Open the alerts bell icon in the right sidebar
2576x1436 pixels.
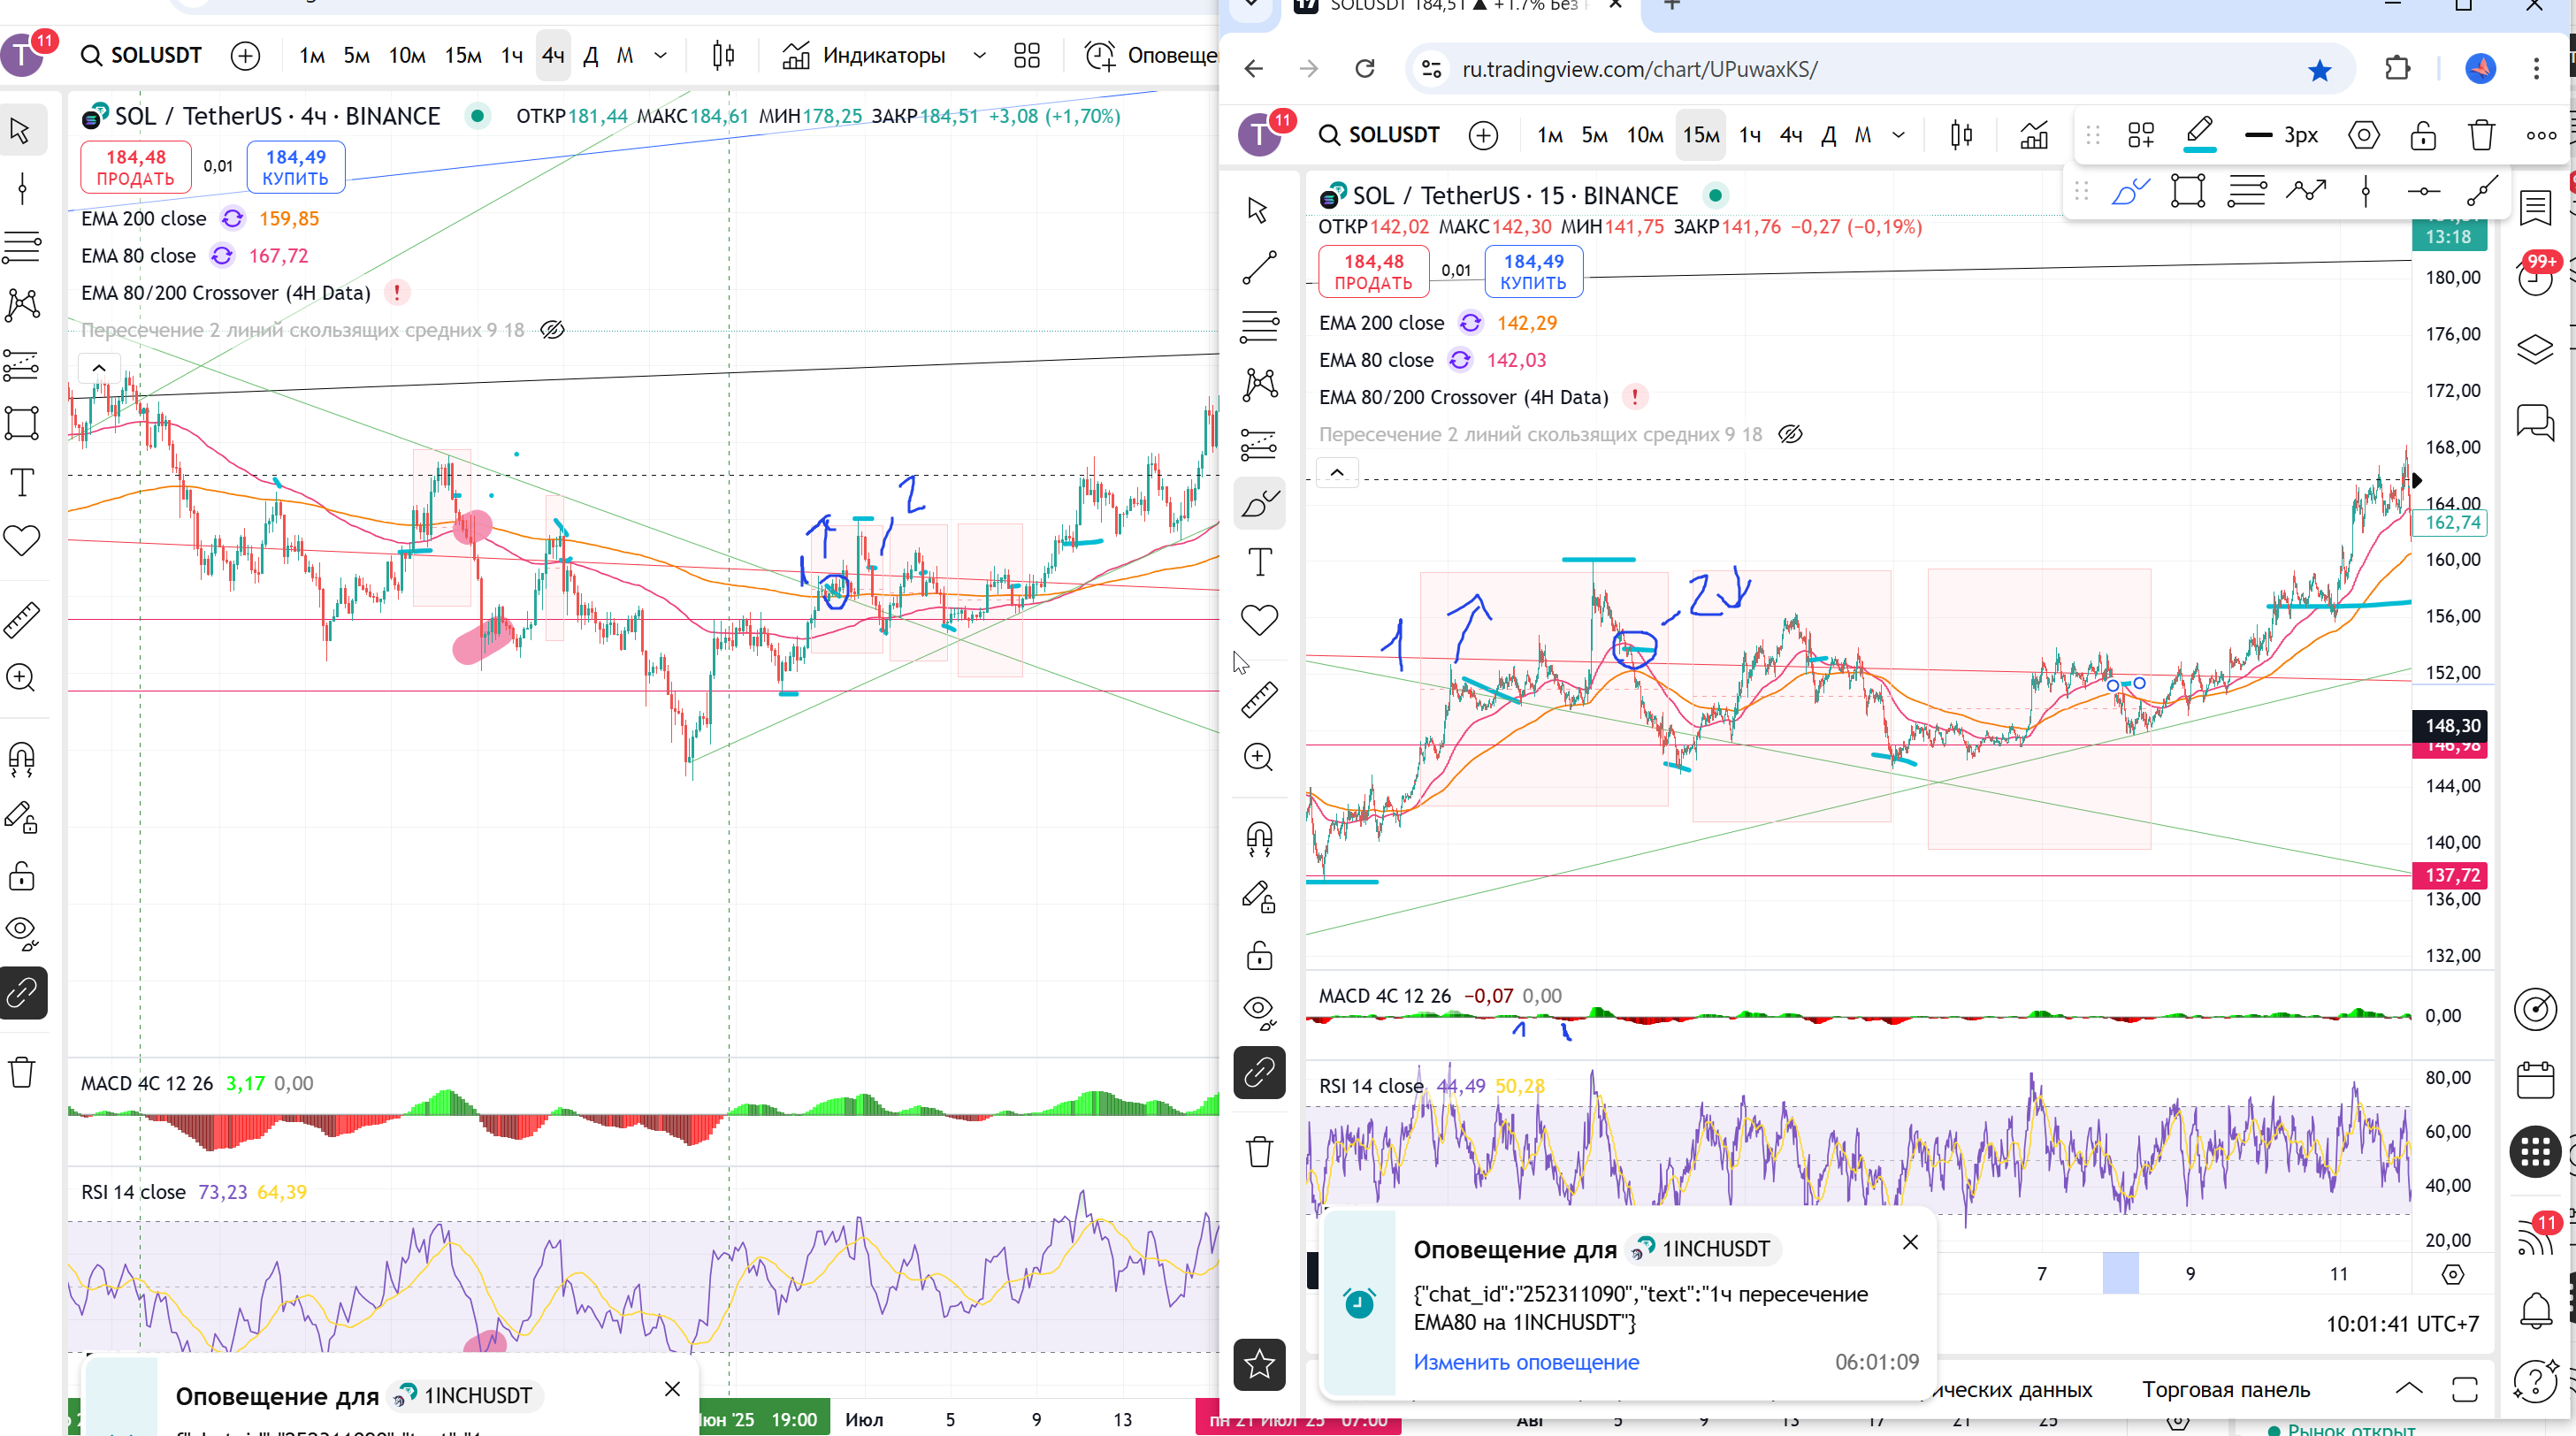pos(2535,1310)
